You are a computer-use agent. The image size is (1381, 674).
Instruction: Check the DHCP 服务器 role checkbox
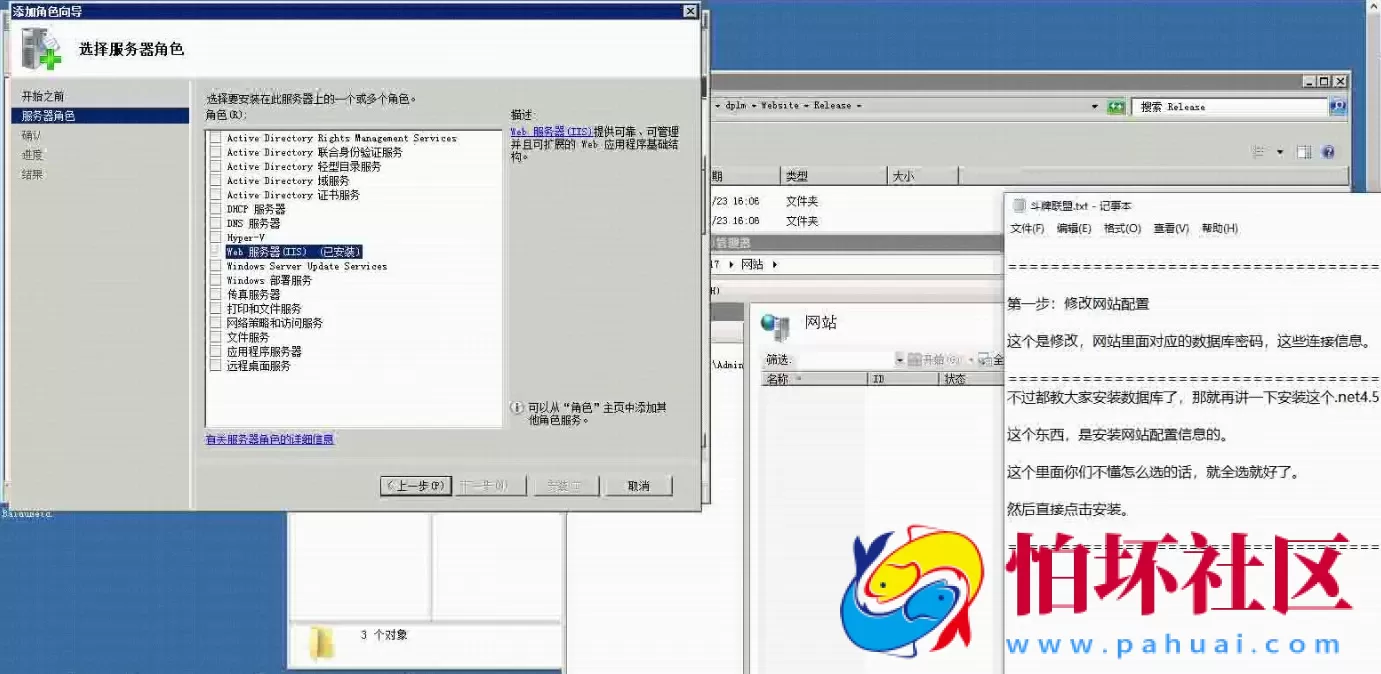point(215,209)
